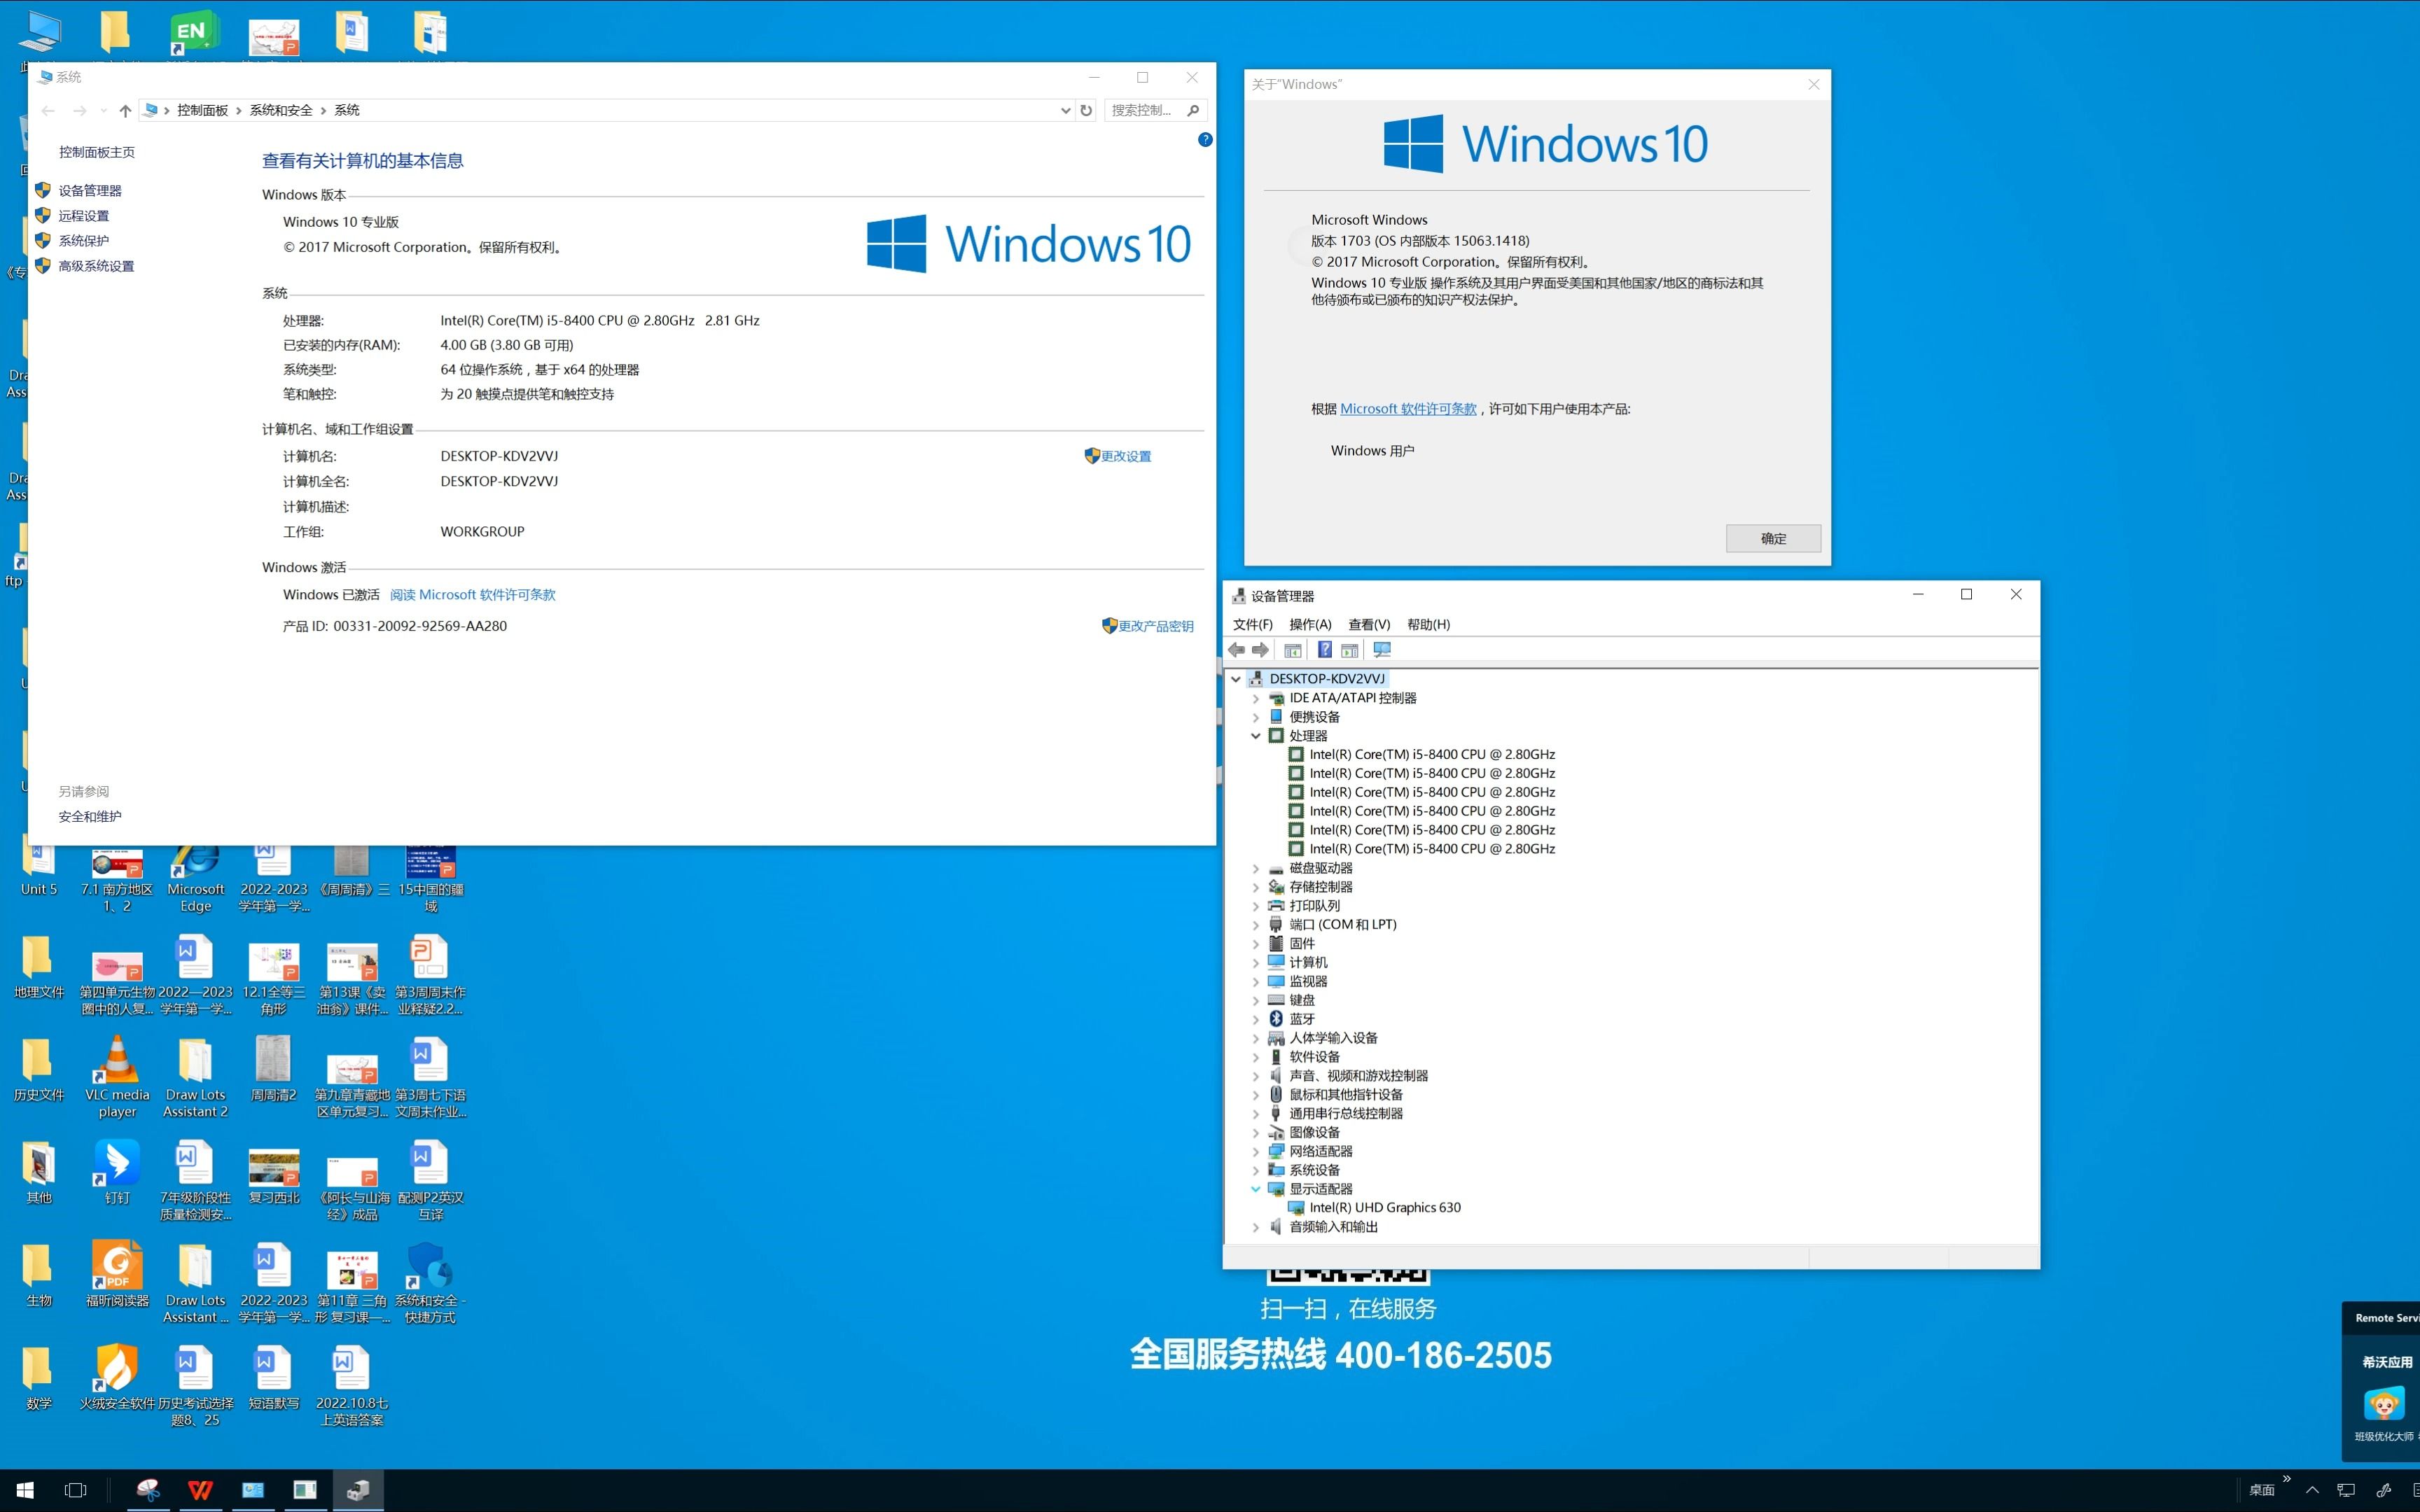Screen dimensions: 2420x1512
Task: Expand the 网络适配器 node
Action: tap(1256, 1151)
